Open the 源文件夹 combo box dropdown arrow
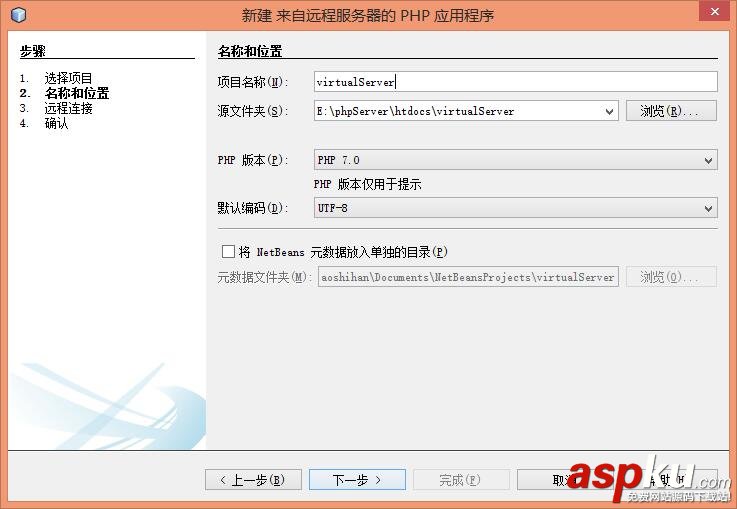Screen dimensions: 737x509 609,111
